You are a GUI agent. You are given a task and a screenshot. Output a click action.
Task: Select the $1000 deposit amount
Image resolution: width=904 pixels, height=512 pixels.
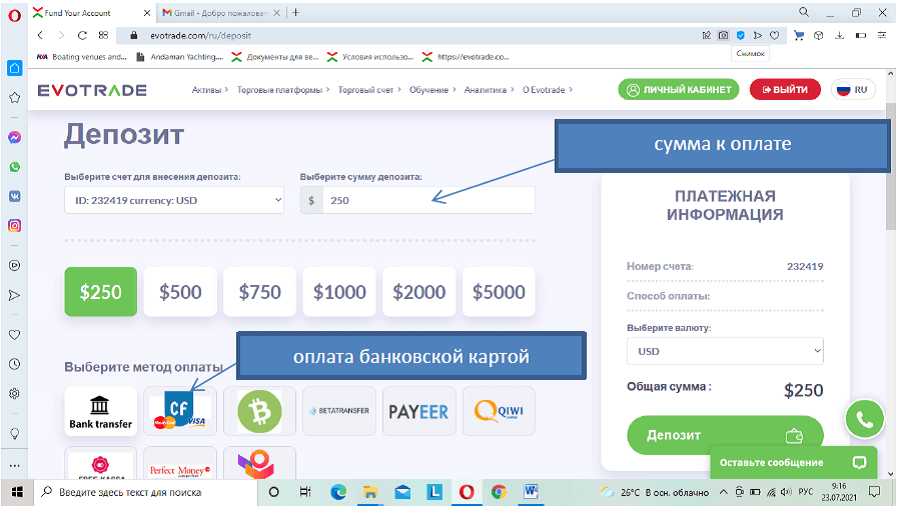(339, 292)
